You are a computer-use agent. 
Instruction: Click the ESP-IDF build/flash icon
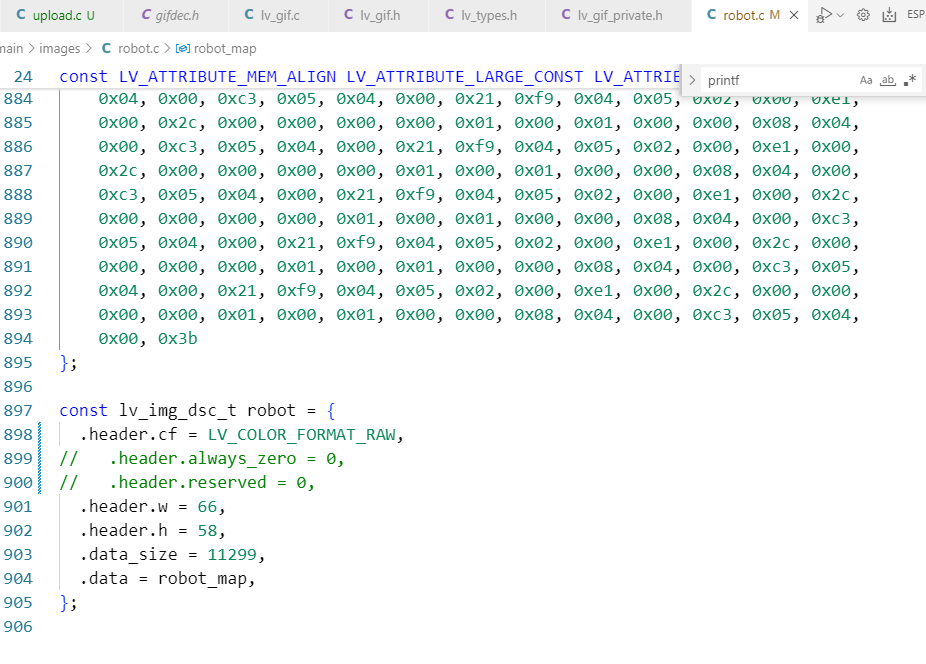[888, 15]
